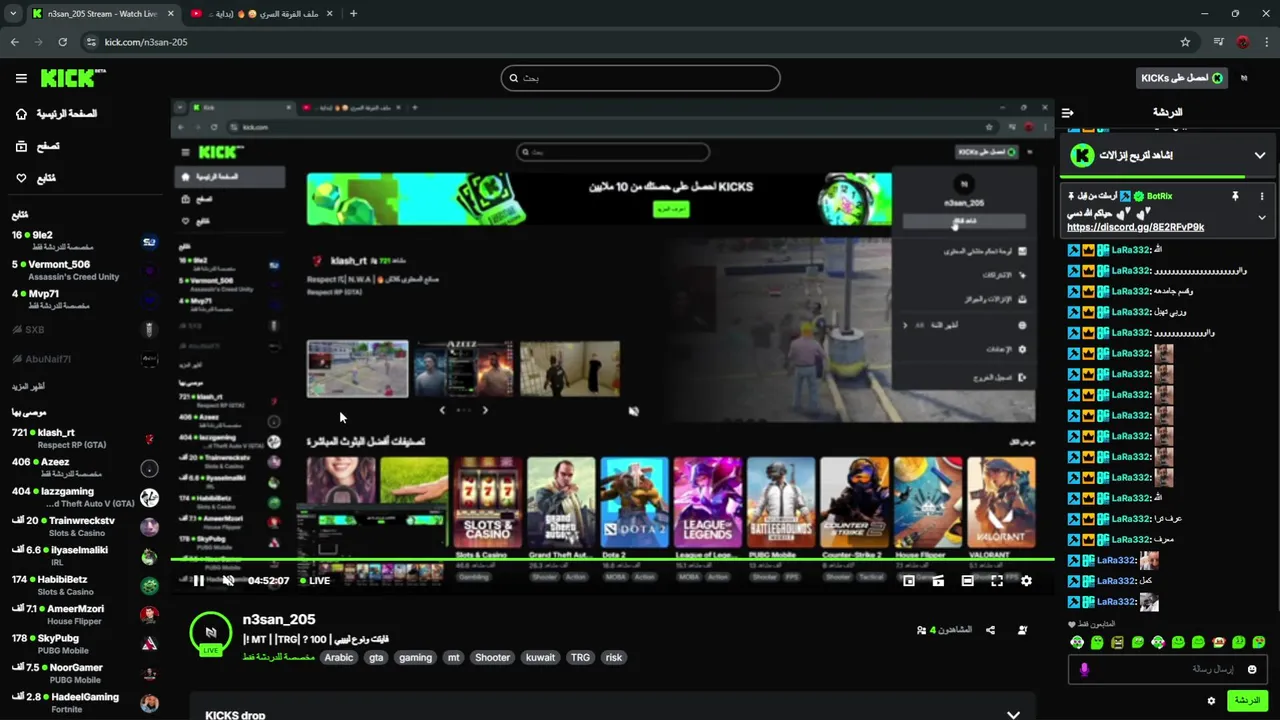Focus the Kick search field
The width and height of the screenshot is (1280, 720).
[640, 78]
